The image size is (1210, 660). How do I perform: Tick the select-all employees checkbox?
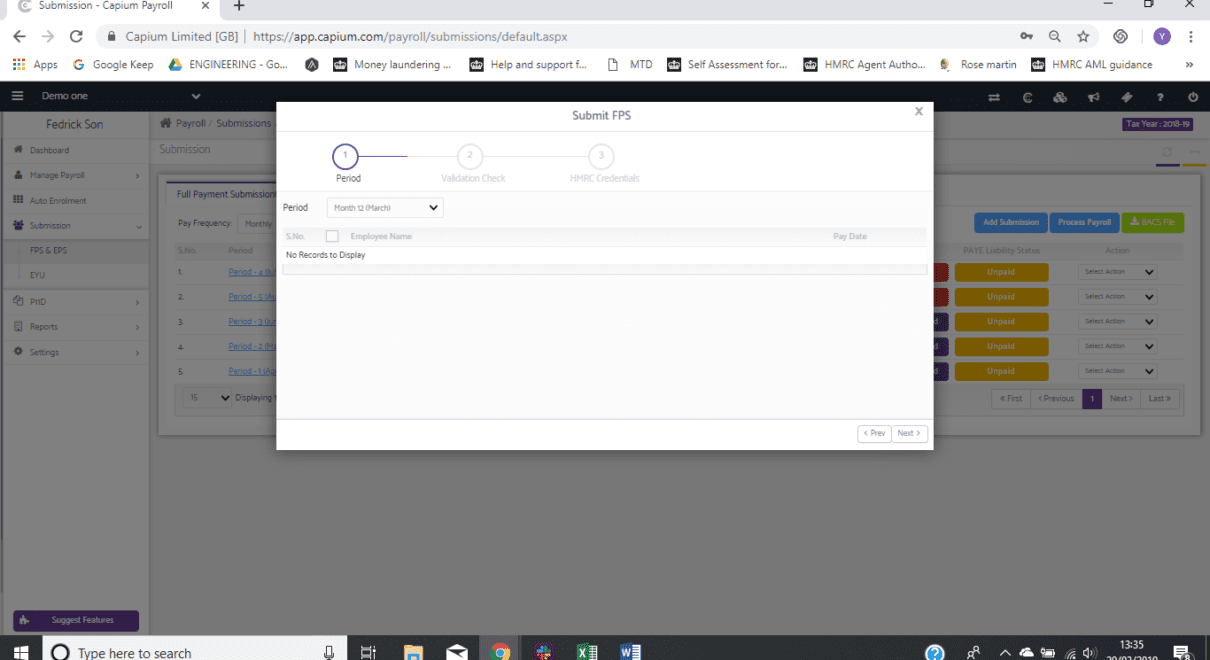coord(332,236)
